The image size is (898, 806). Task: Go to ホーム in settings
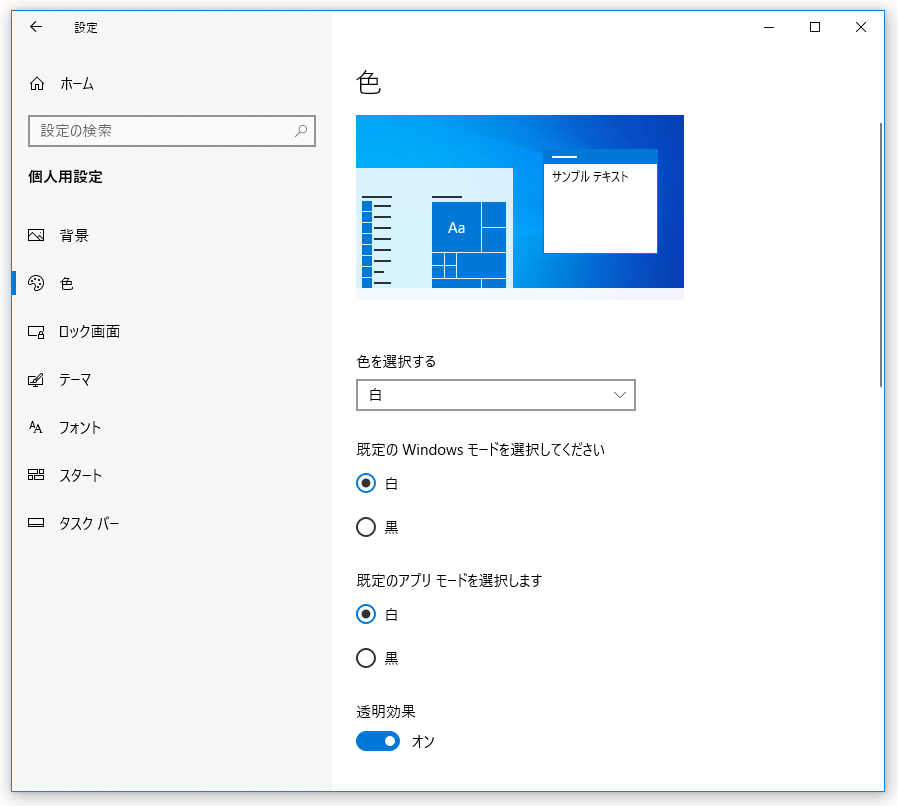click(172, 84)
